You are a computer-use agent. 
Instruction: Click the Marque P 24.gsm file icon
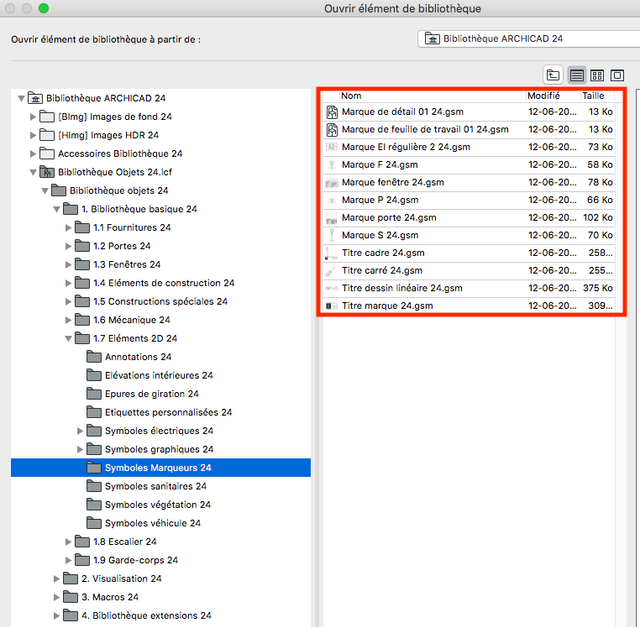pyautogui.click(x=332, y=200)
